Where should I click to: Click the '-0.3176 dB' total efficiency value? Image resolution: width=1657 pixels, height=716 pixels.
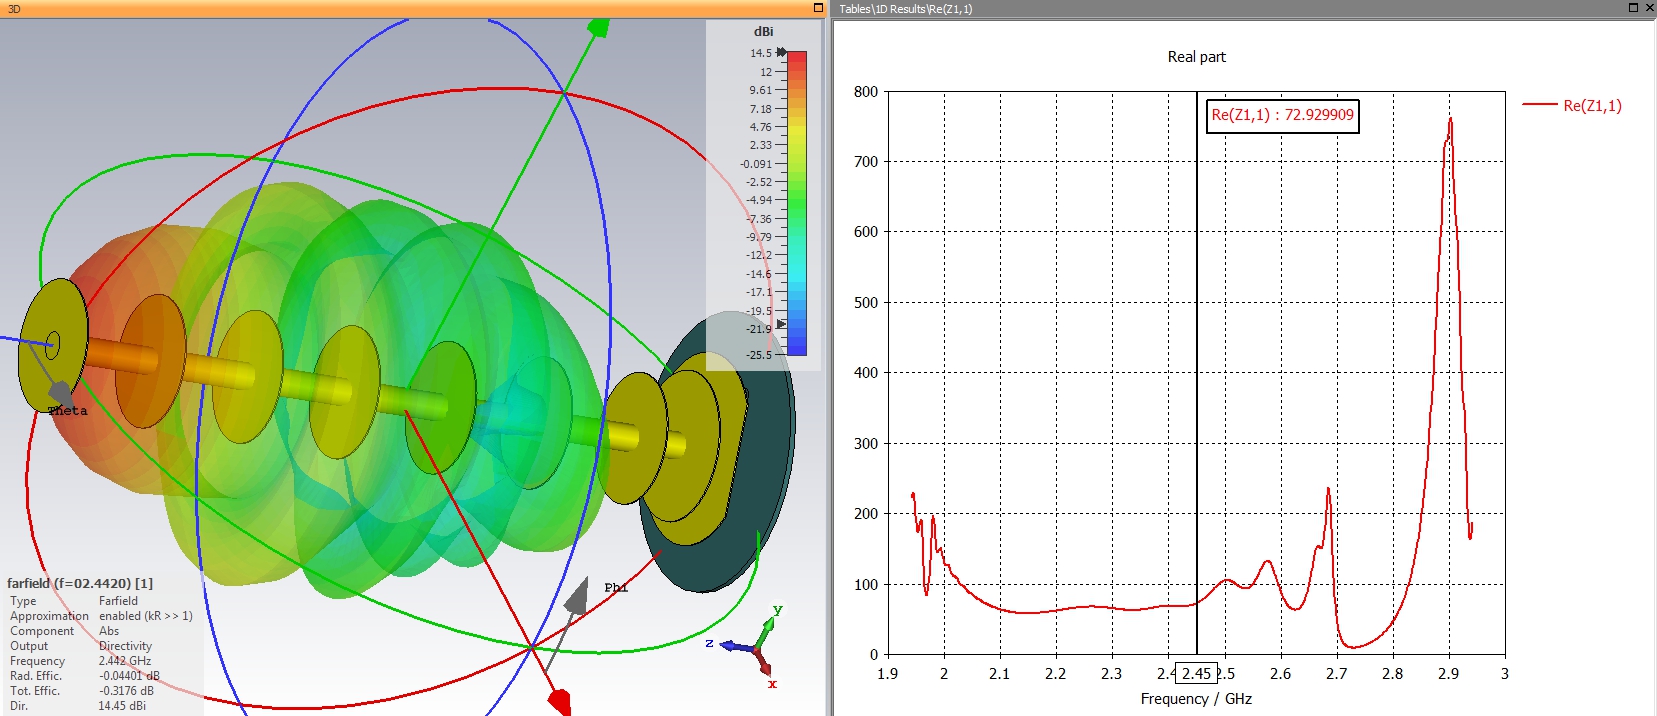126,691
